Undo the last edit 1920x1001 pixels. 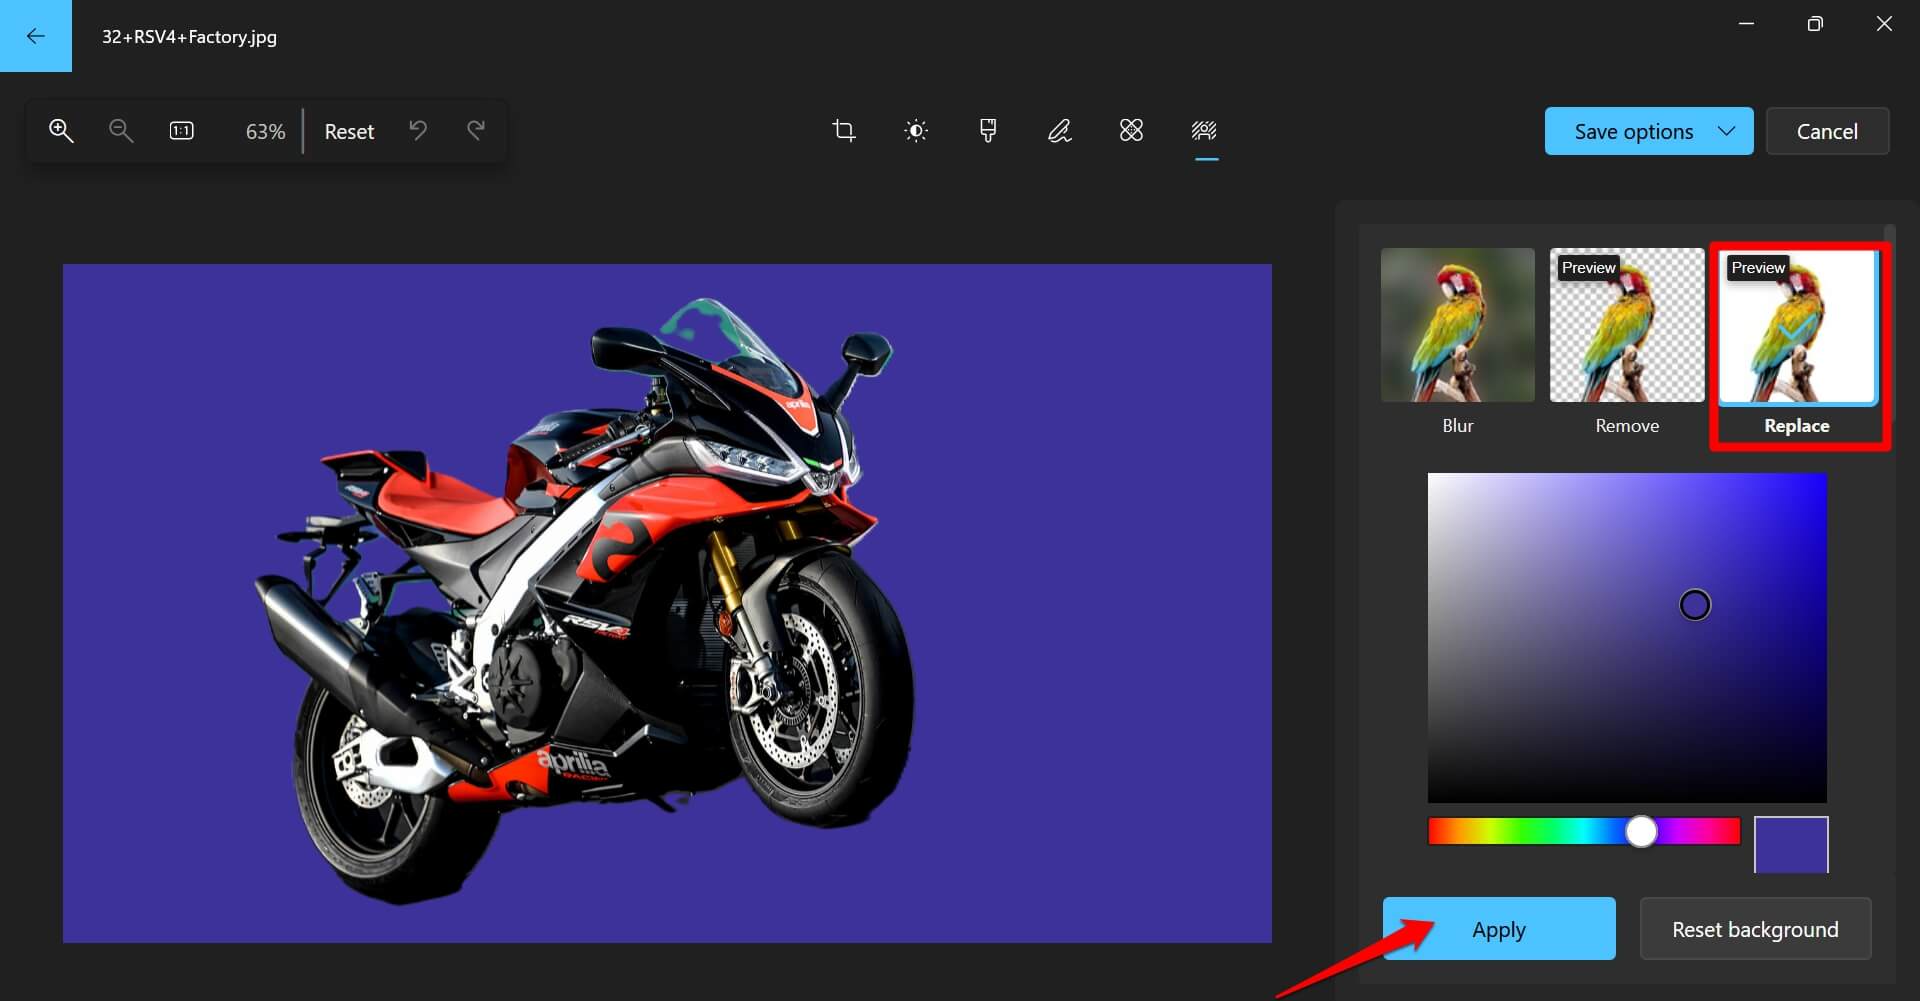click(x=418, y=131)
